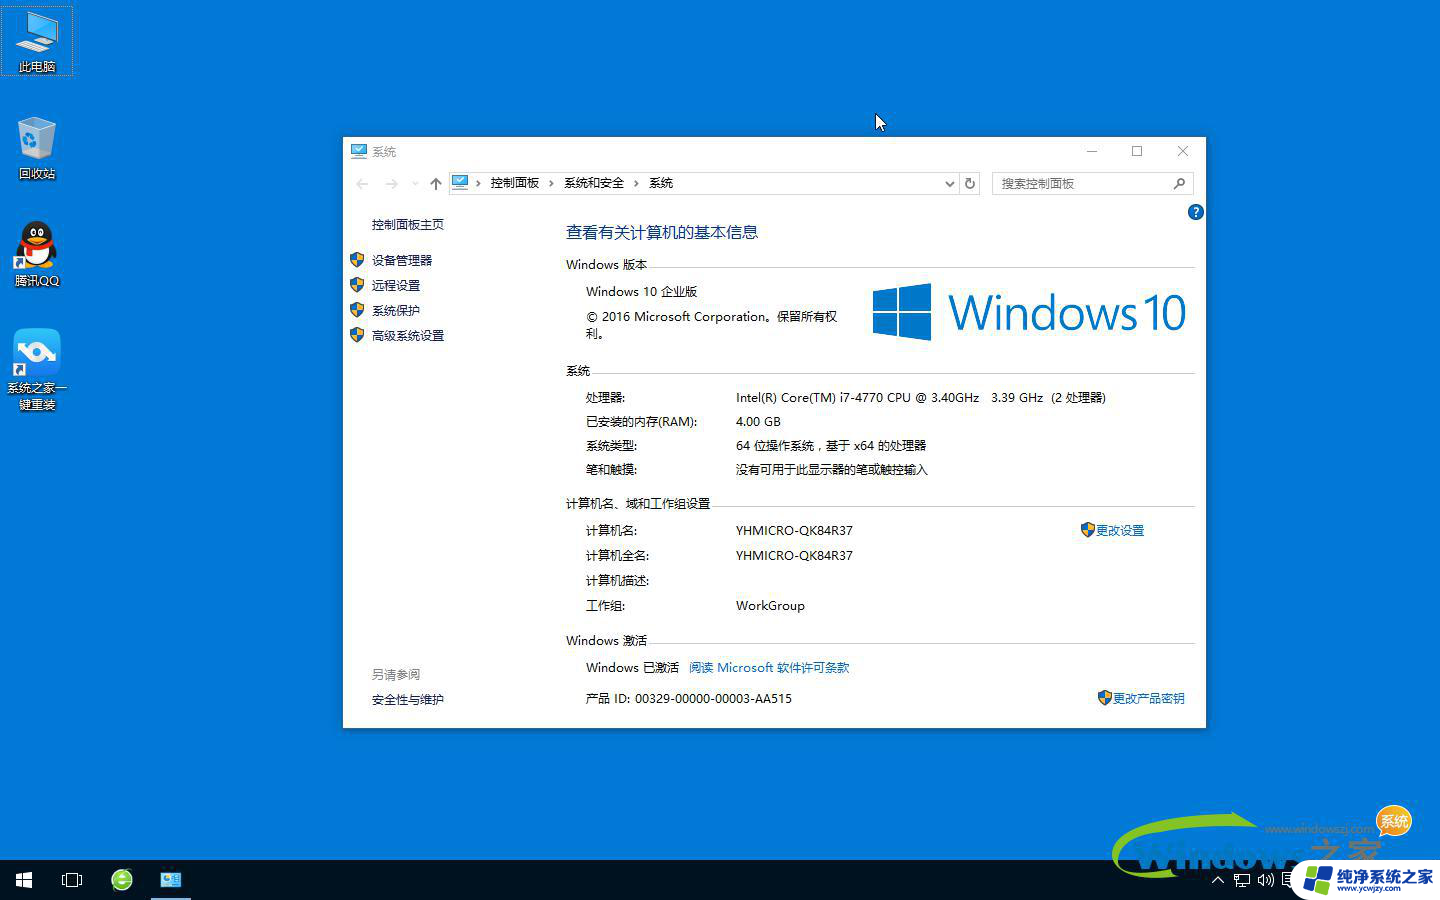Open Task View on the taskbar
The width and height of the screenshot is (1440, 900).
[x=72, y=880]
